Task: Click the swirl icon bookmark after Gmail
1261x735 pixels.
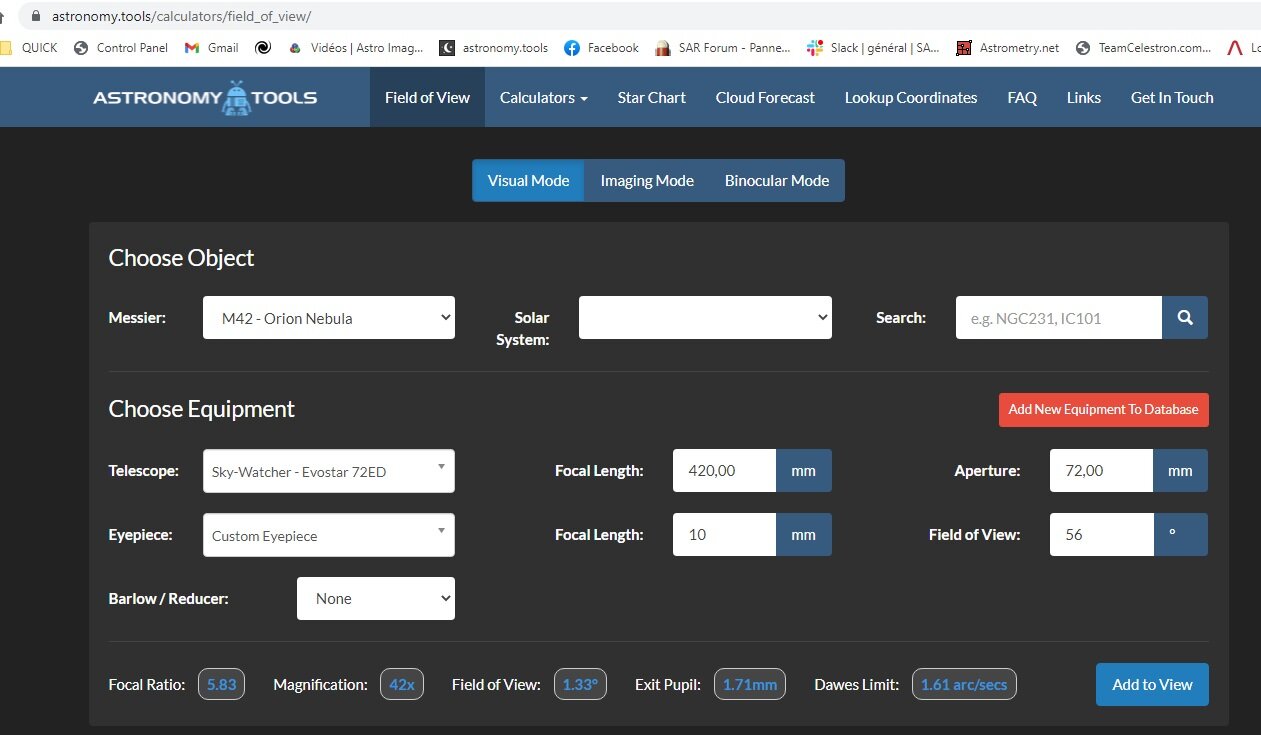Action: [263, 47]
